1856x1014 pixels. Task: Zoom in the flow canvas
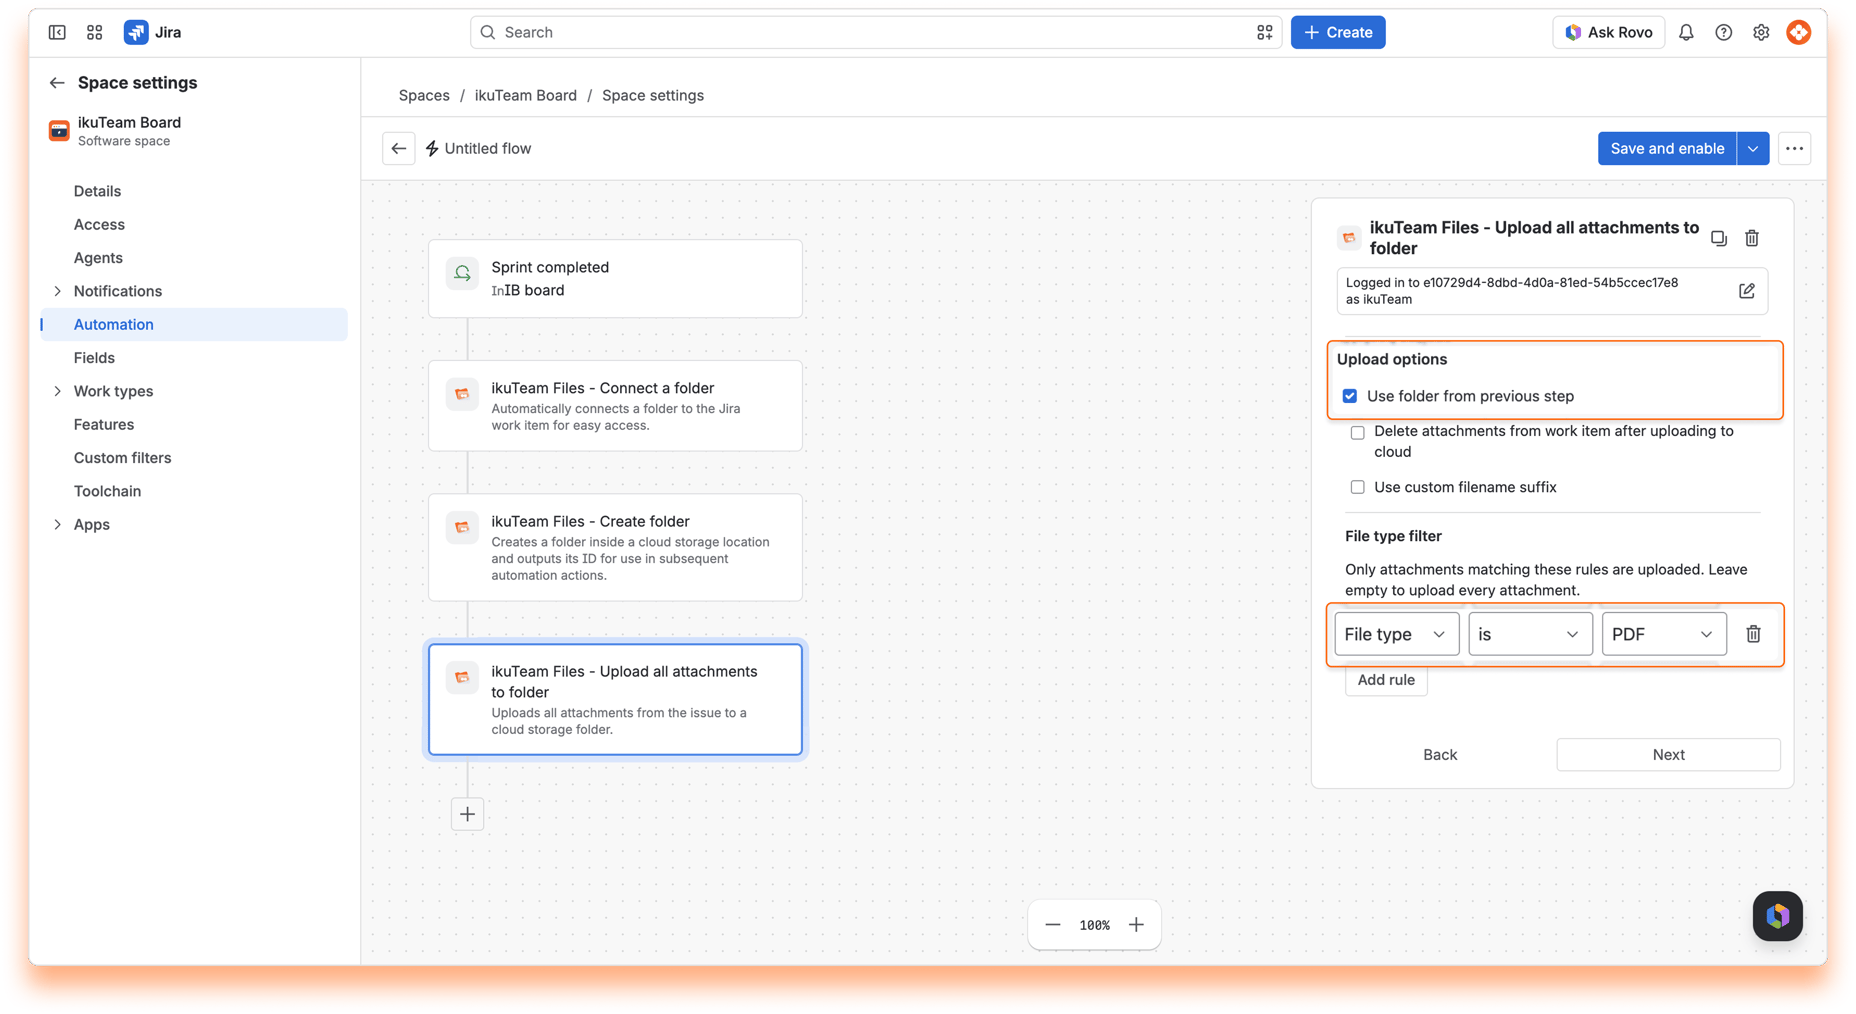pos(1136,925)
